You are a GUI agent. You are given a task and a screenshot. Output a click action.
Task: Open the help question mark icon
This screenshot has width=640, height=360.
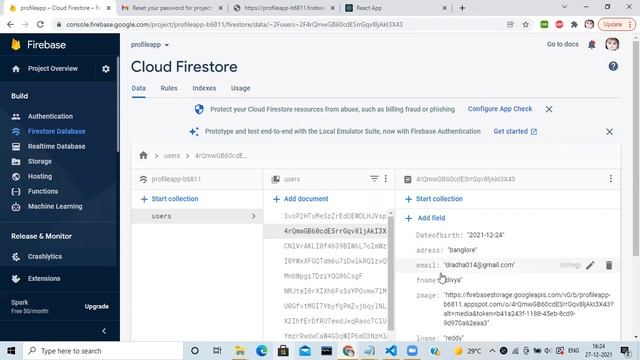[613, 66]
